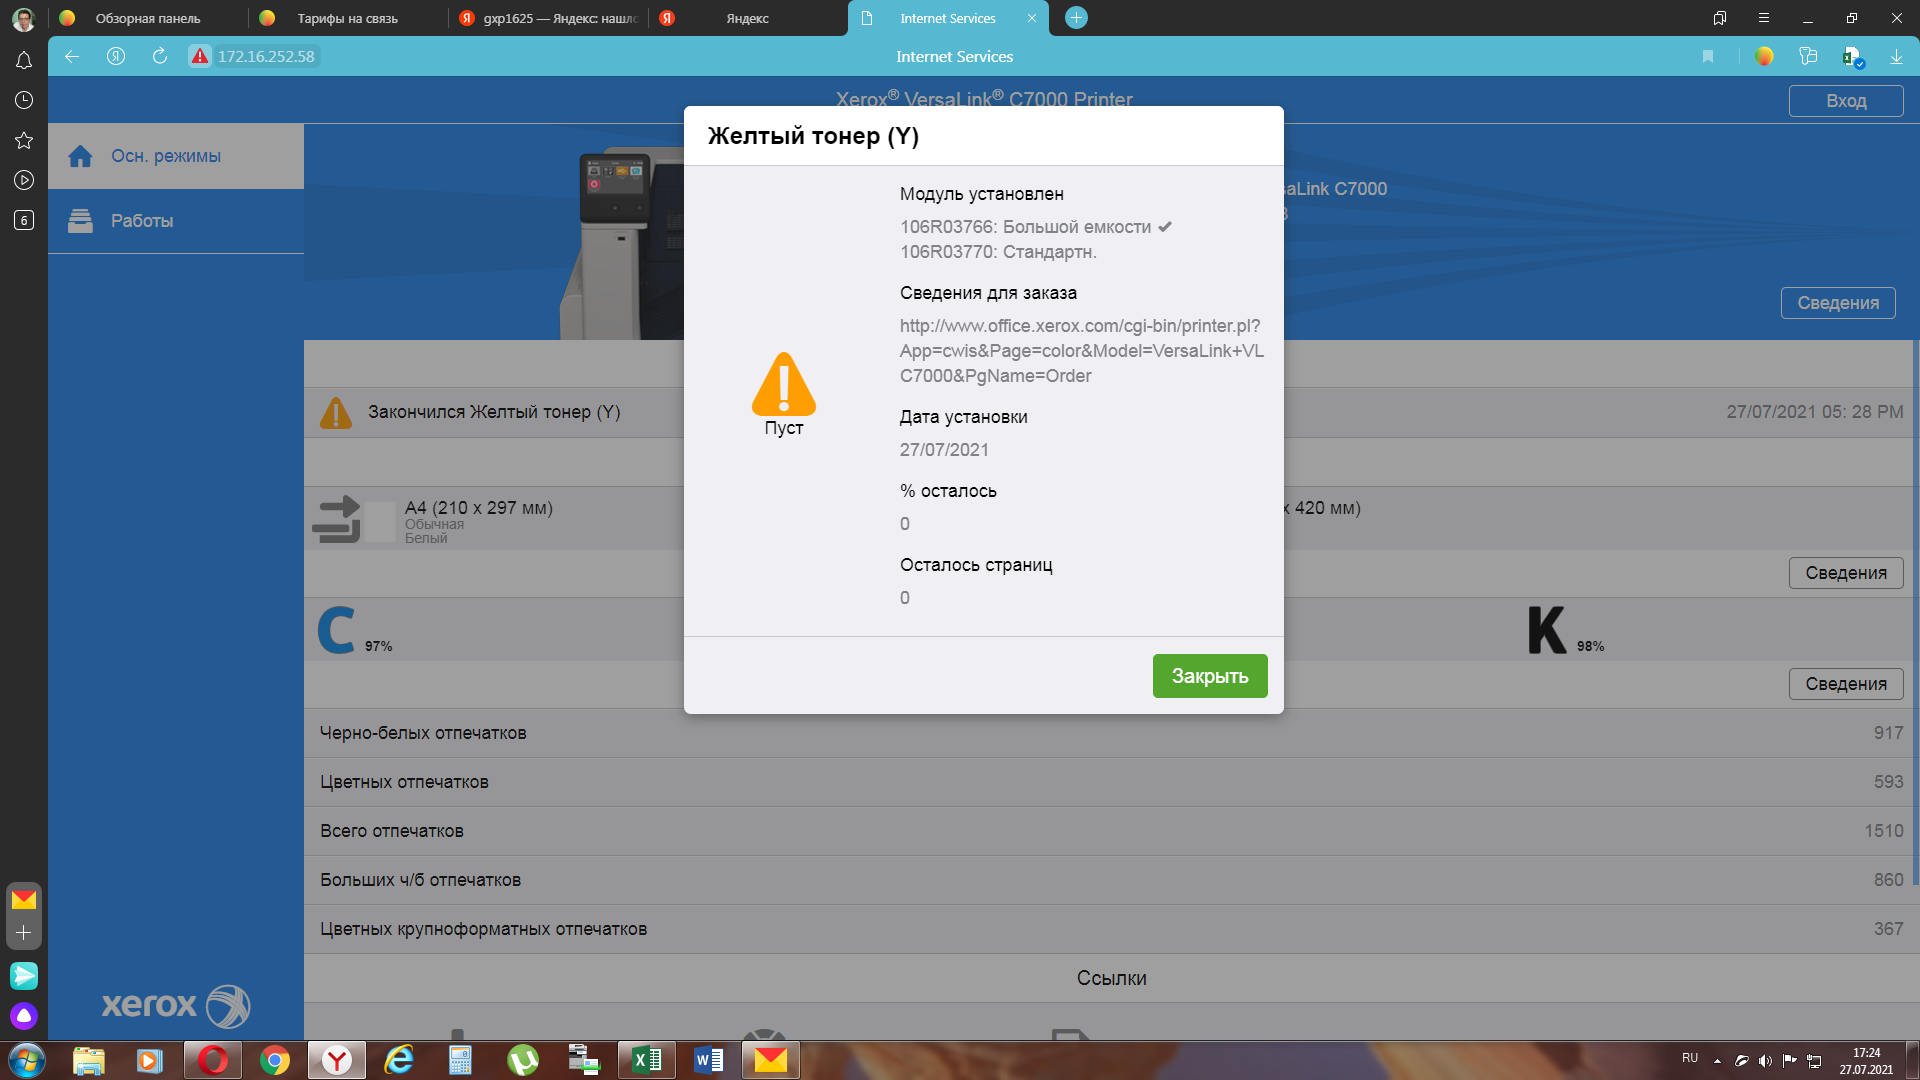1920x1080 pixels.
Task: Click Сведения button near printer info
Action: 1838,303
